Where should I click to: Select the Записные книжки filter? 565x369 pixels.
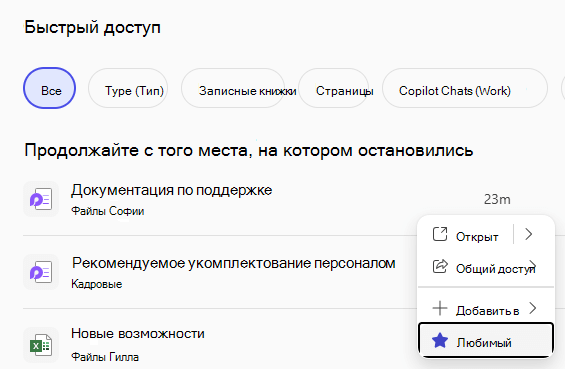233,88
